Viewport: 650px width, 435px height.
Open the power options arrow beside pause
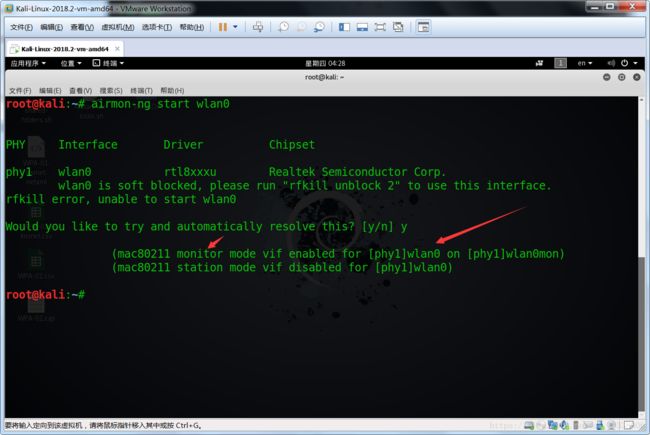(235, 27)
